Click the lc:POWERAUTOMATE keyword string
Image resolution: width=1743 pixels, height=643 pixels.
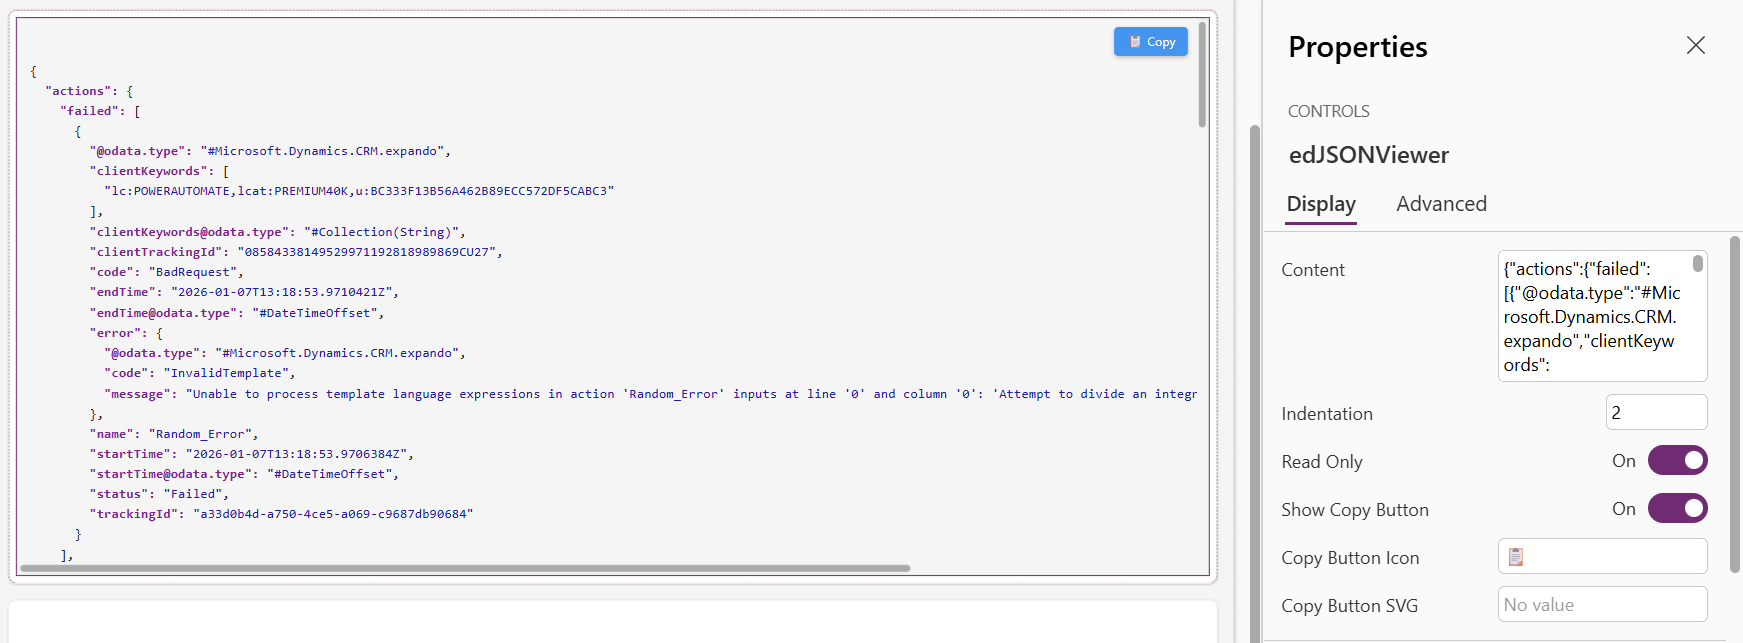(x=359, y=191)
